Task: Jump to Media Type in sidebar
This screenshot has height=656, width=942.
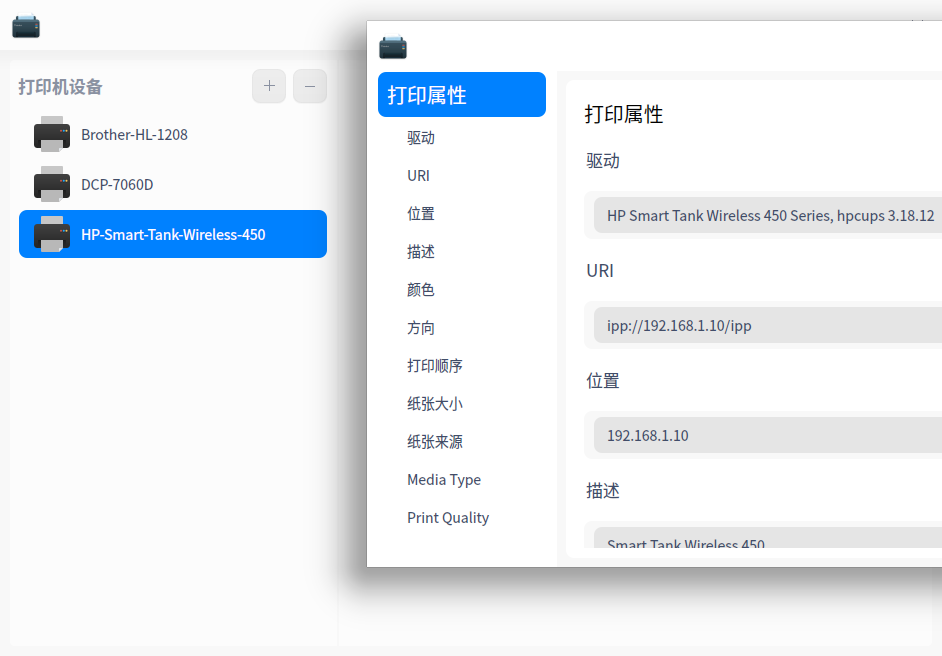Action: (x=444, y=479)
